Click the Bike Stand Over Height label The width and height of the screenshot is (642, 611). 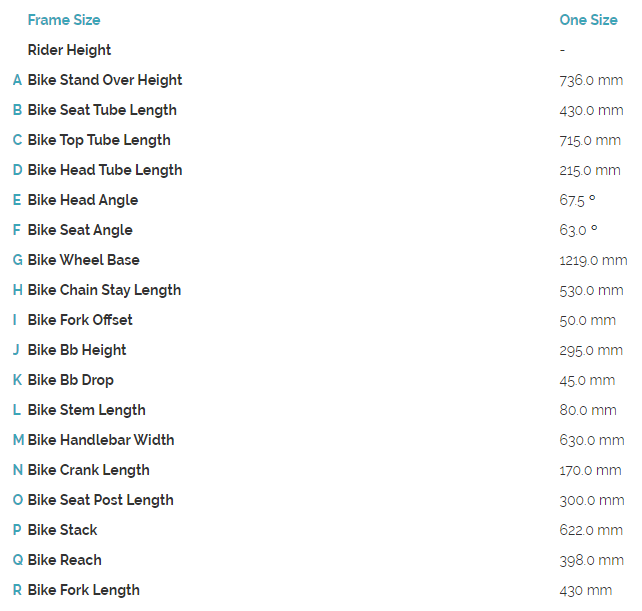pyautogui.click(x=105, y=80)
